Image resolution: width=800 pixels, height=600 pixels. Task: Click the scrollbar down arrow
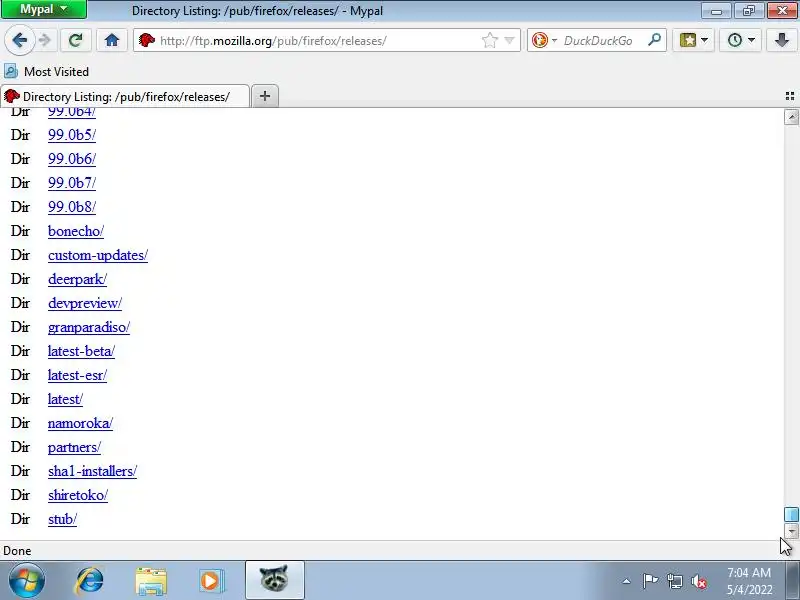(791, 531)
